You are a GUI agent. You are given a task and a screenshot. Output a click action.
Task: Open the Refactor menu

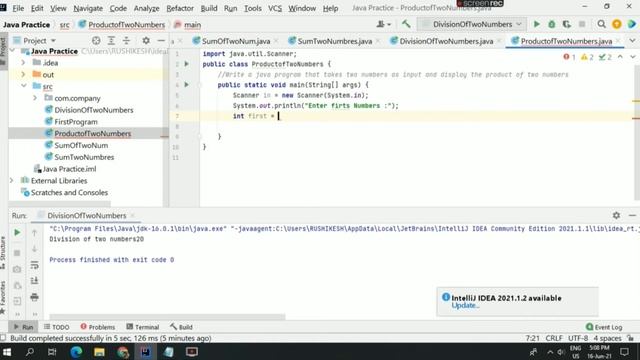pos(180,8)
